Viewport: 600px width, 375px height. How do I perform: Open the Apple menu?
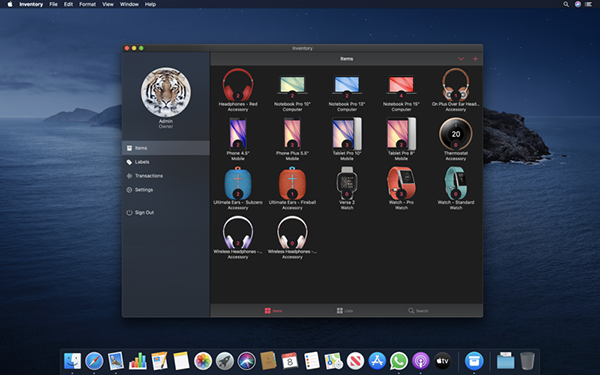[10, 4]
